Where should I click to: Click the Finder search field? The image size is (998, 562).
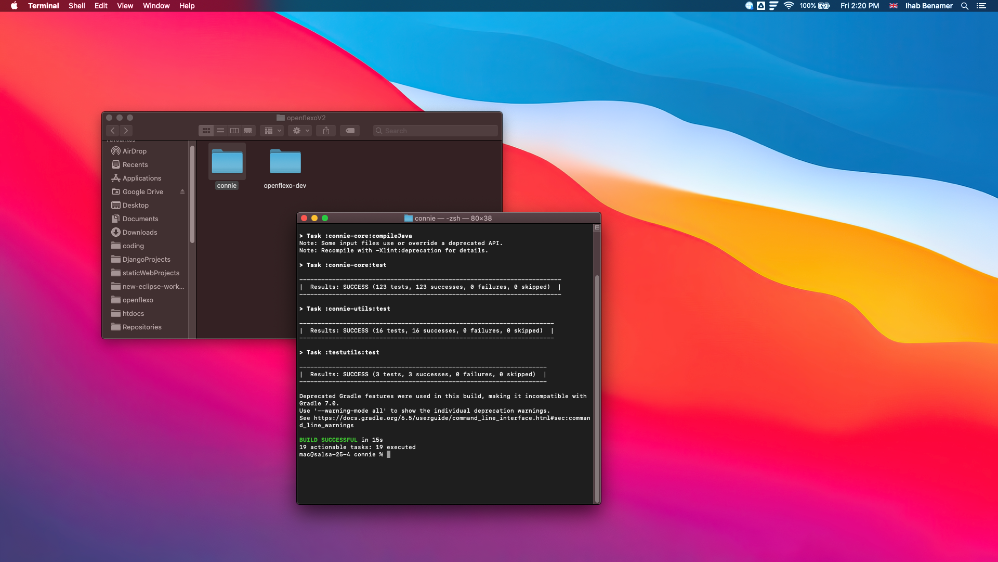tap(435, 130)
